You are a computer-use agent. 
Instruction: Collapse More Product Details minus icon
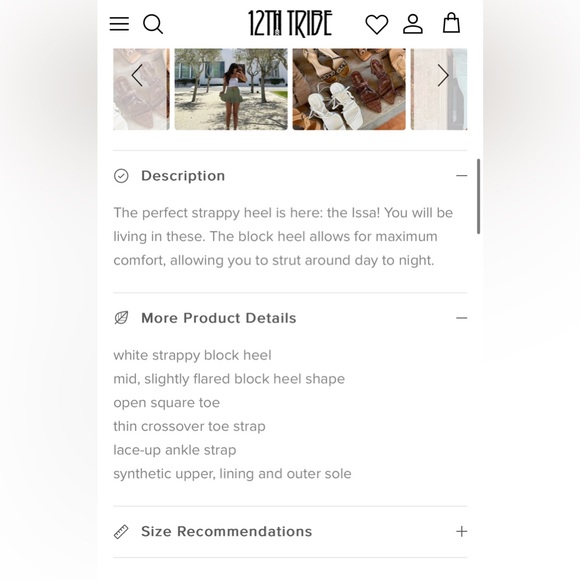(x=461, y=318)
